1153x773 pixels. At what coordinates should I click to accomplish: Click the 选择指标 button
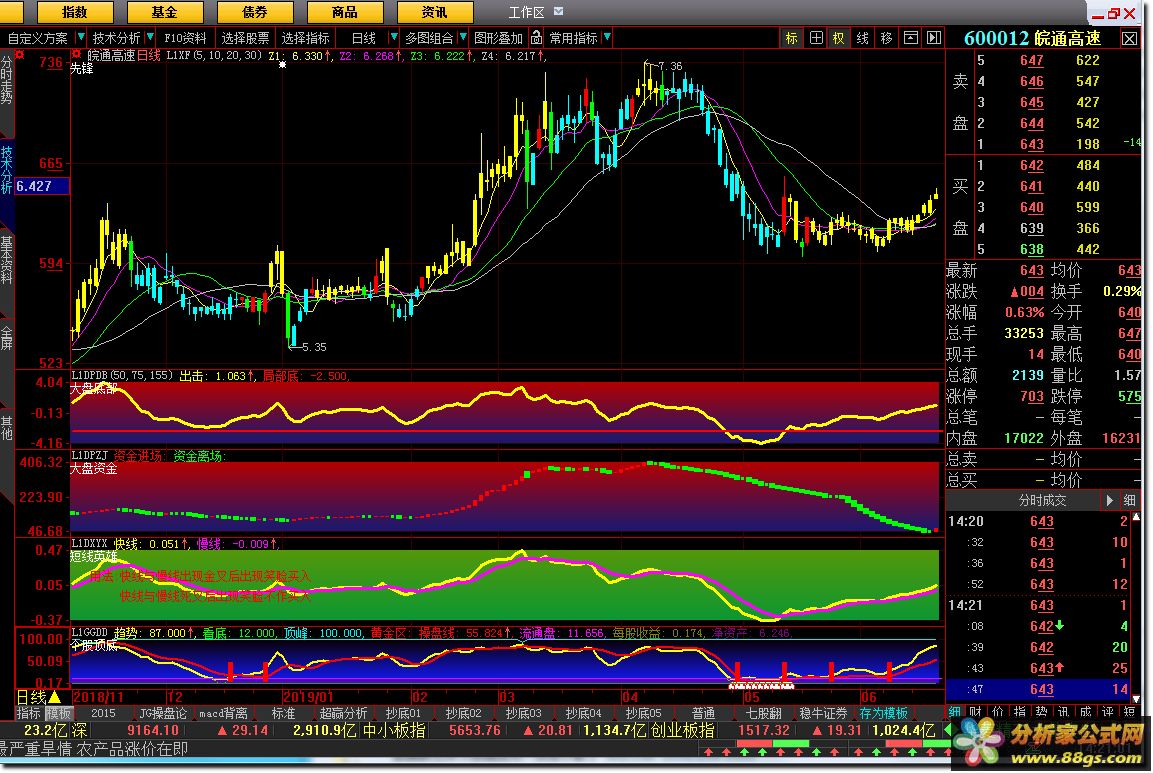pyautogui.click(x=306, y=38)
